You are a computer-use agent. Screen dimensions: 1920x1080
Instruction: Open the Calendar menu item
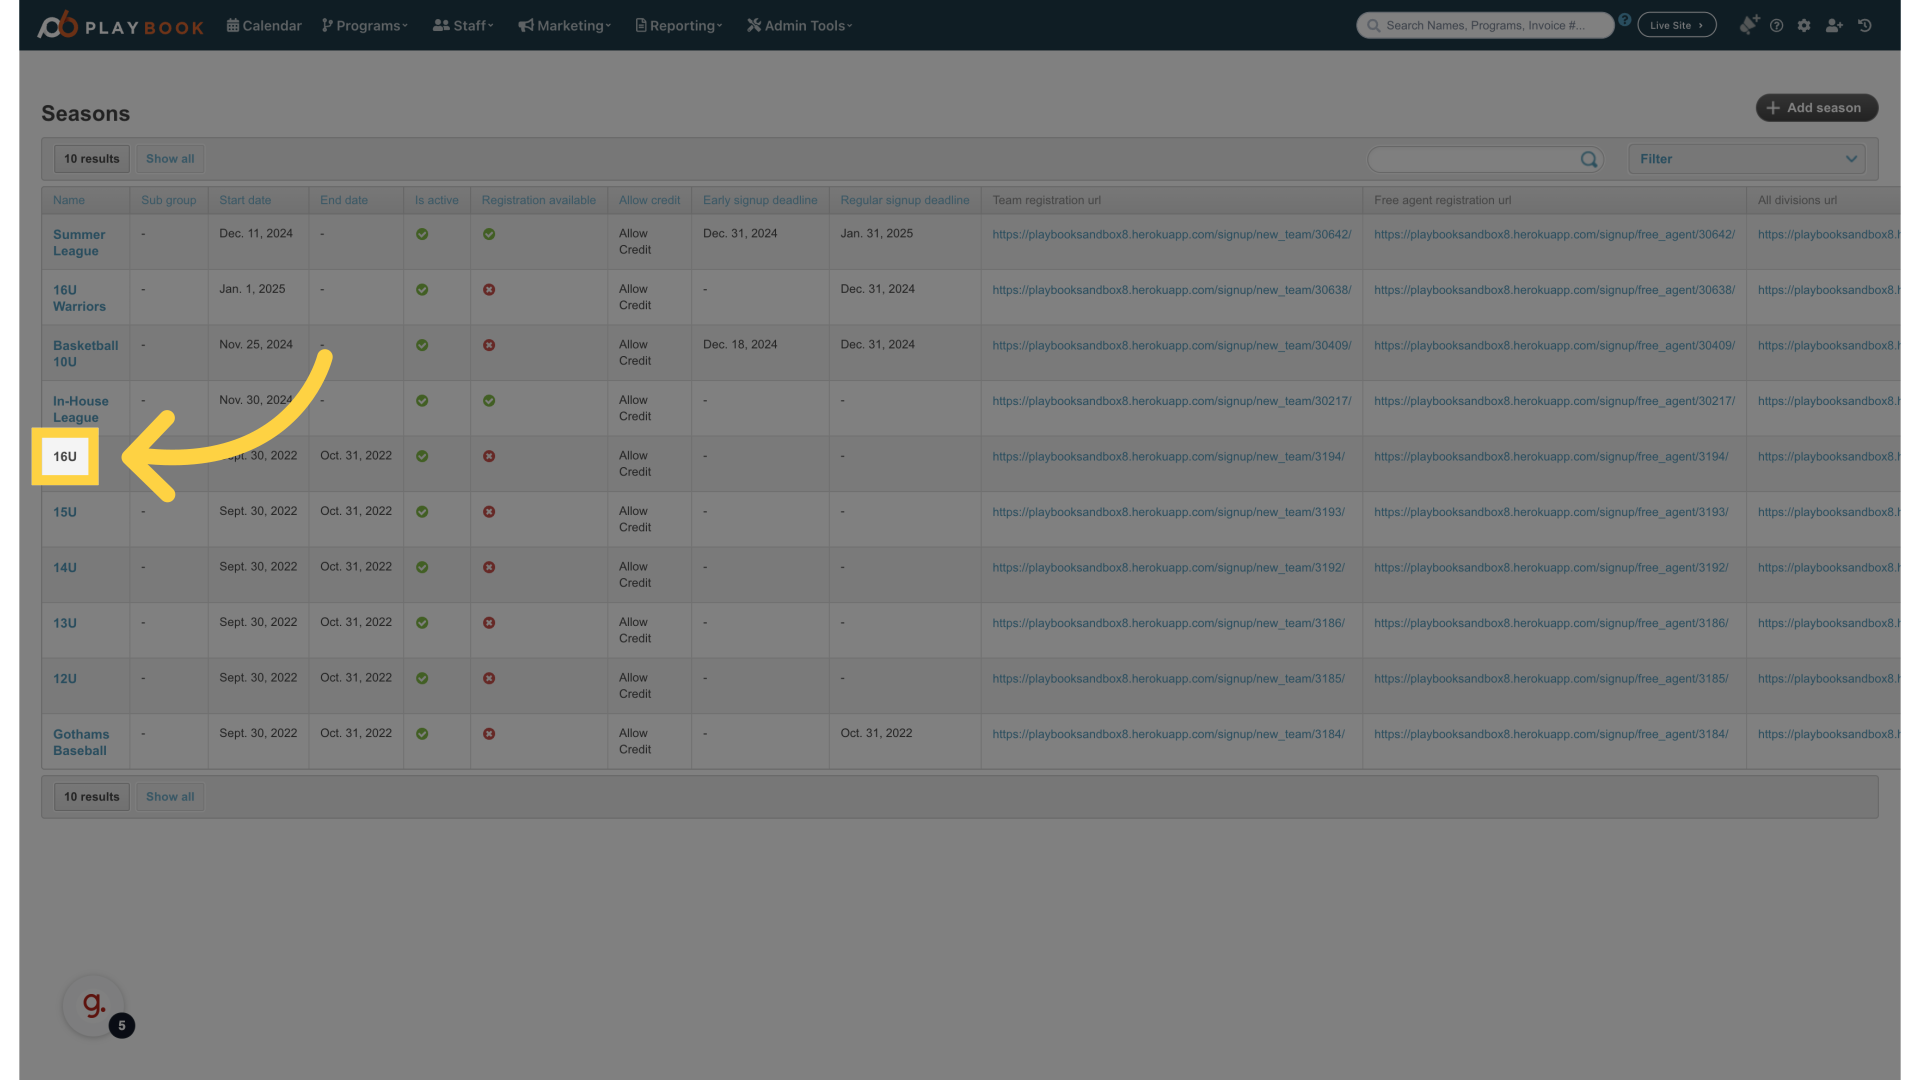264,26
